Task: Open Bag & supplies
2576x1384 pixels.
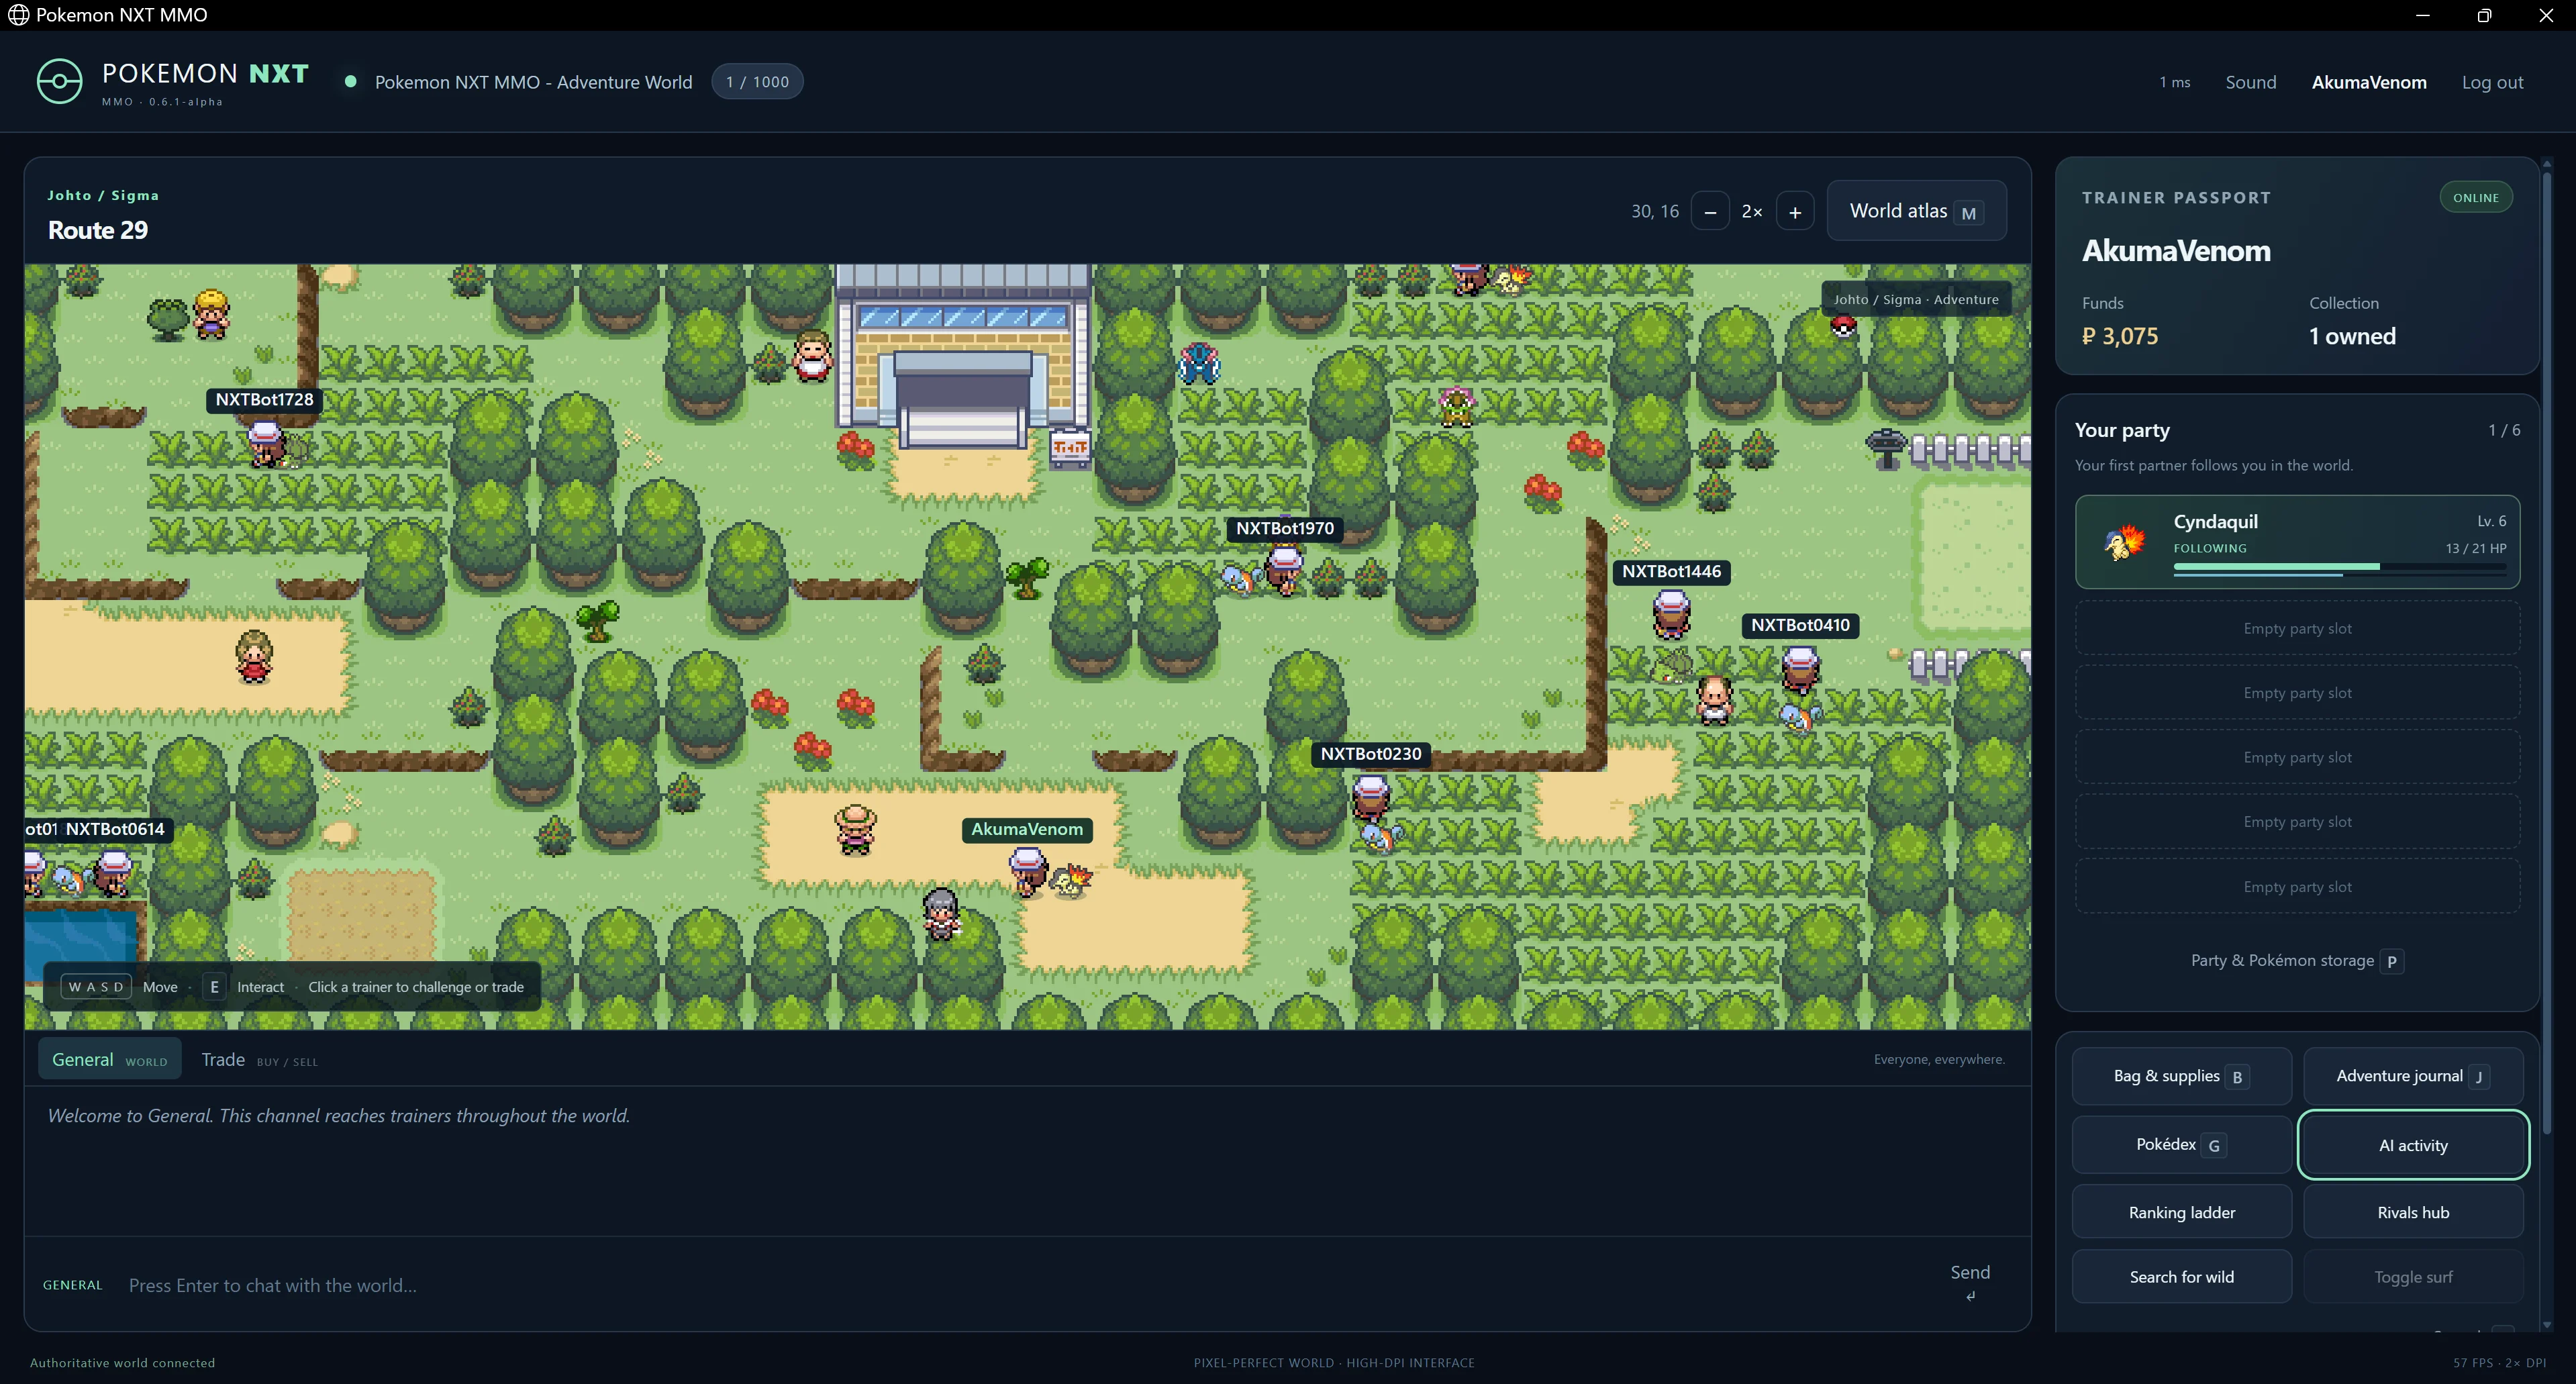Action: click(x=2181, y=1076)
